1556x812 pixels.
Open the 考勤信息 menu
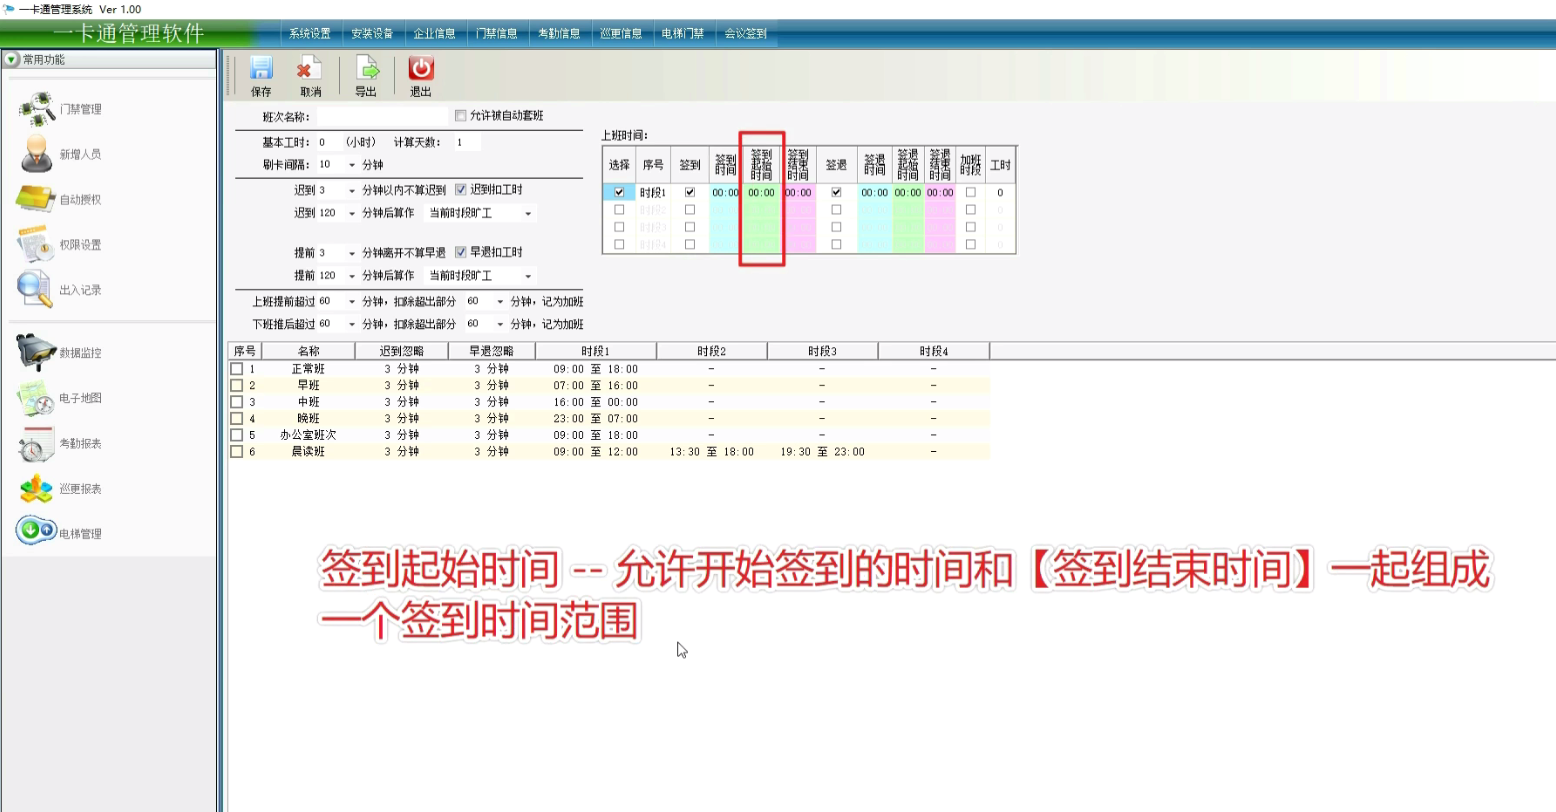click(x=560, y=33)
